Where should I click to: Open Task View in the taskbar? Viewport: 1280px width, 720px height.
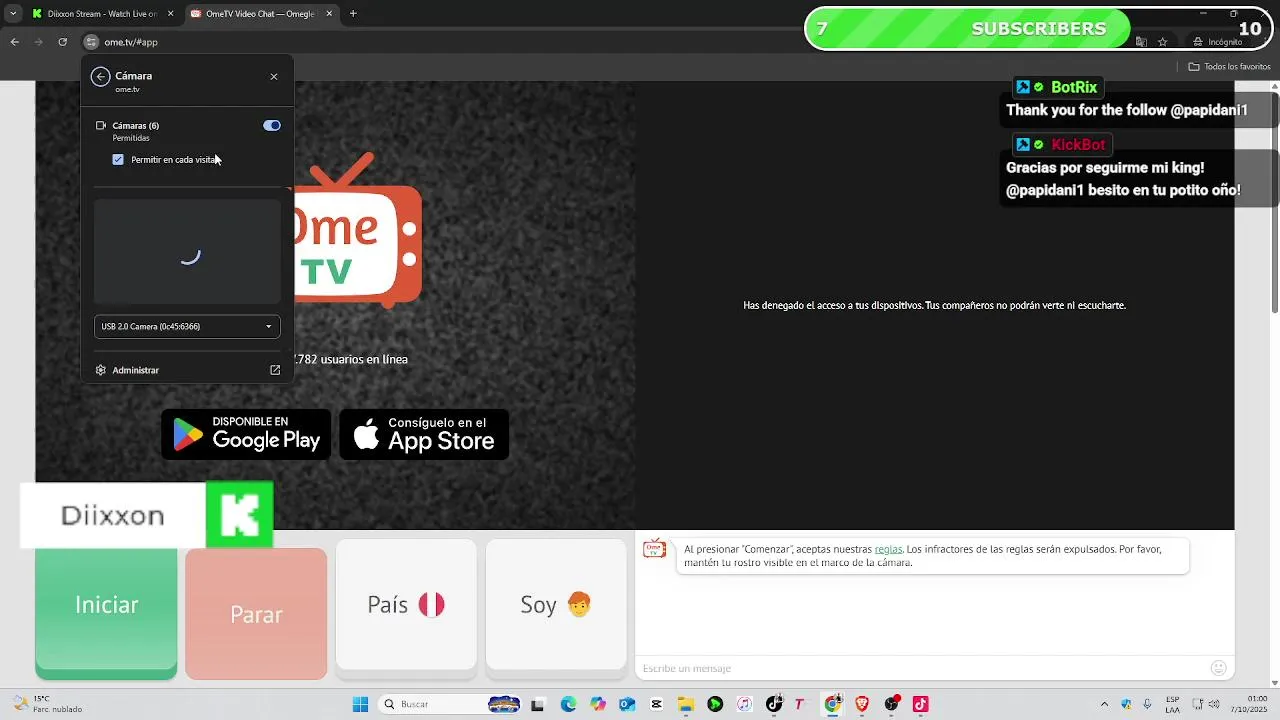point(537,705)
